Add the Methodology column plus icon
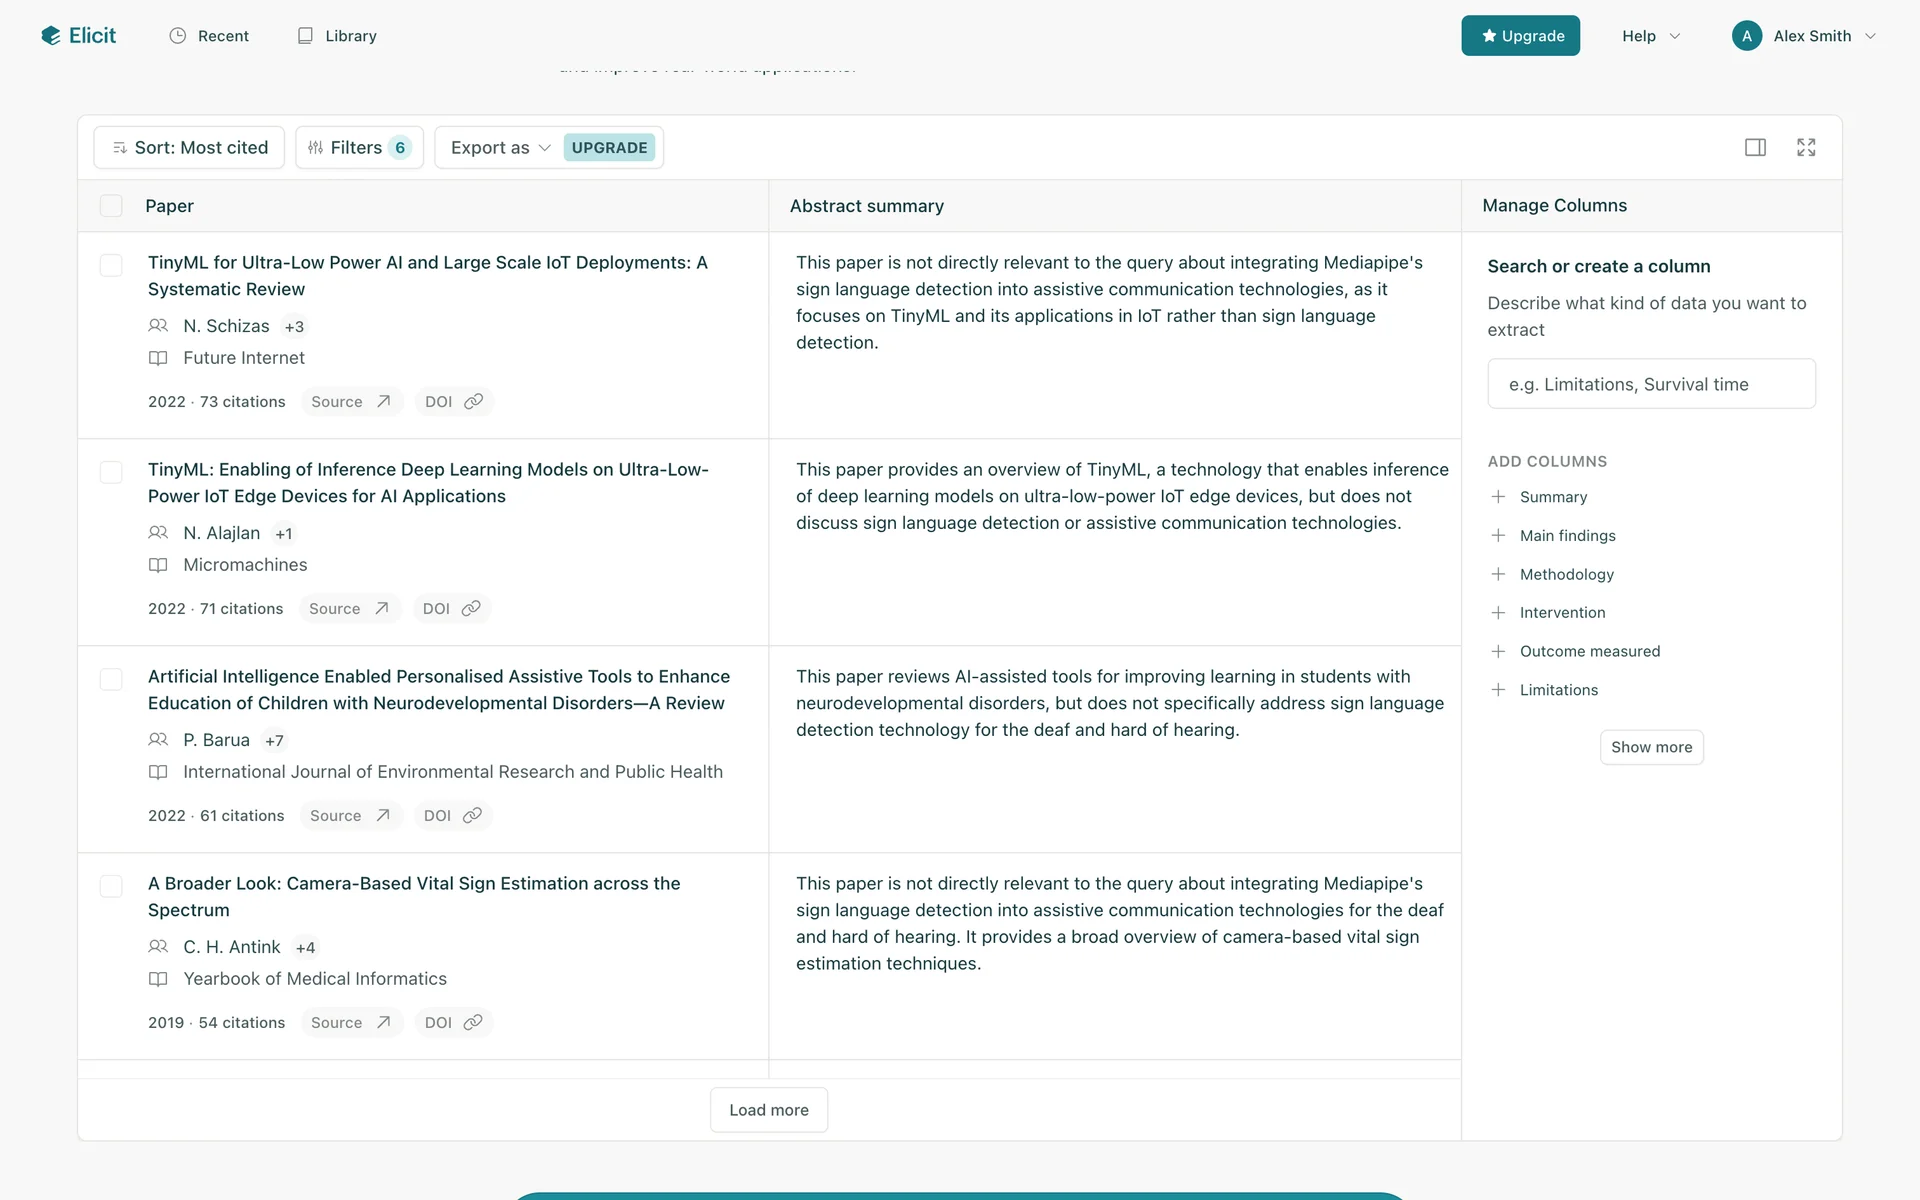Image resolution: width=1920 pixels, height=1200 pixels. (1498, 575)
